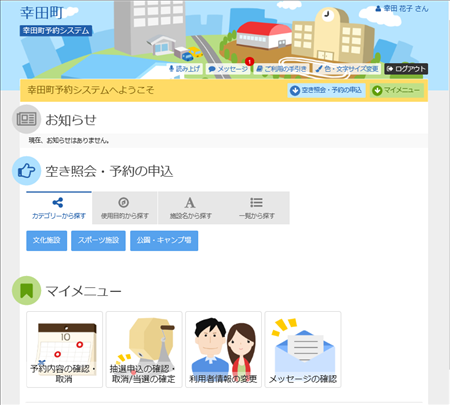Click the 現在、お知らせはありません notice text
The height and width of the screenshot is (405, 450).
tap(69, 141)
